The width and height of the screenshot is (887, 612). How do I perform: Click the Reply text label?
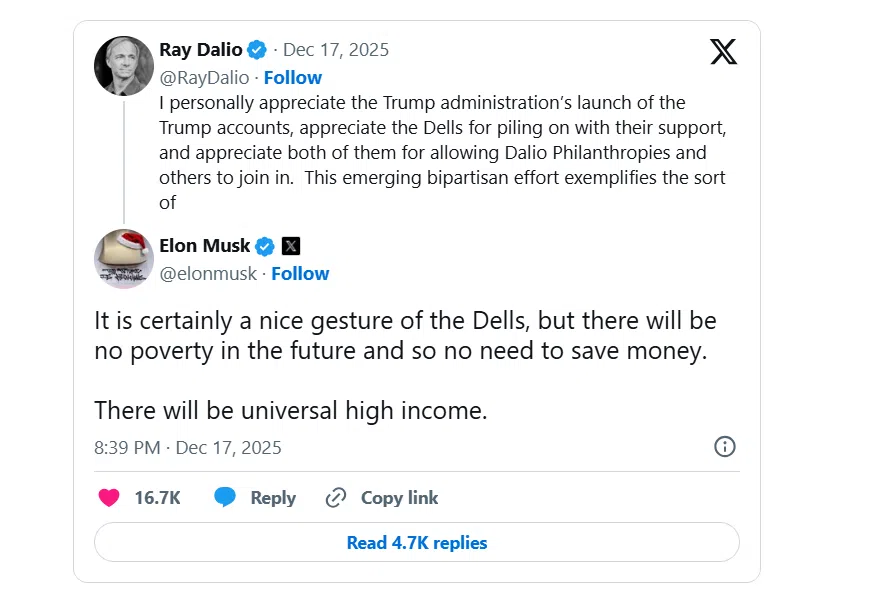[x=273, y=498]
